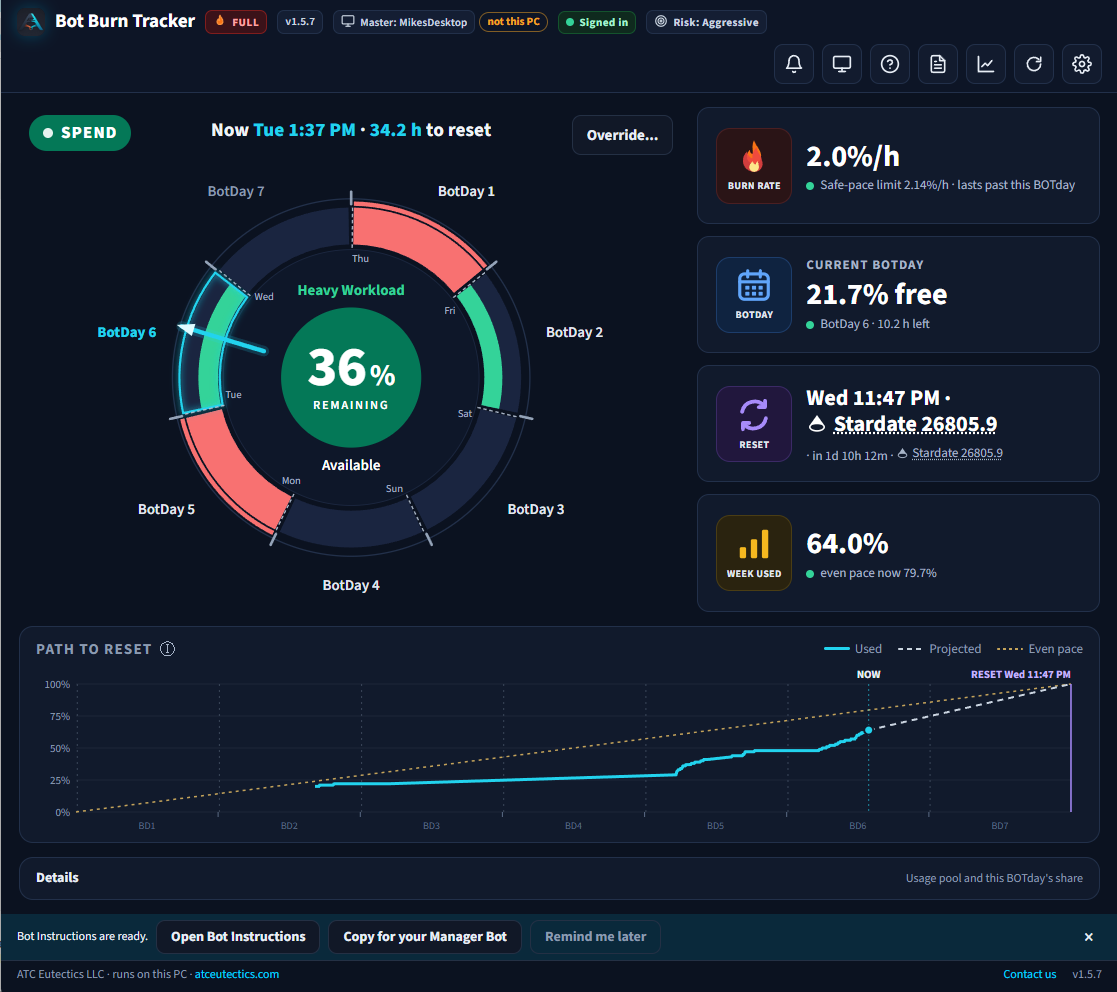The width and height of the screenshot is (1117, 992).
Task: Open settings gear
Action: pos(1082,64)
